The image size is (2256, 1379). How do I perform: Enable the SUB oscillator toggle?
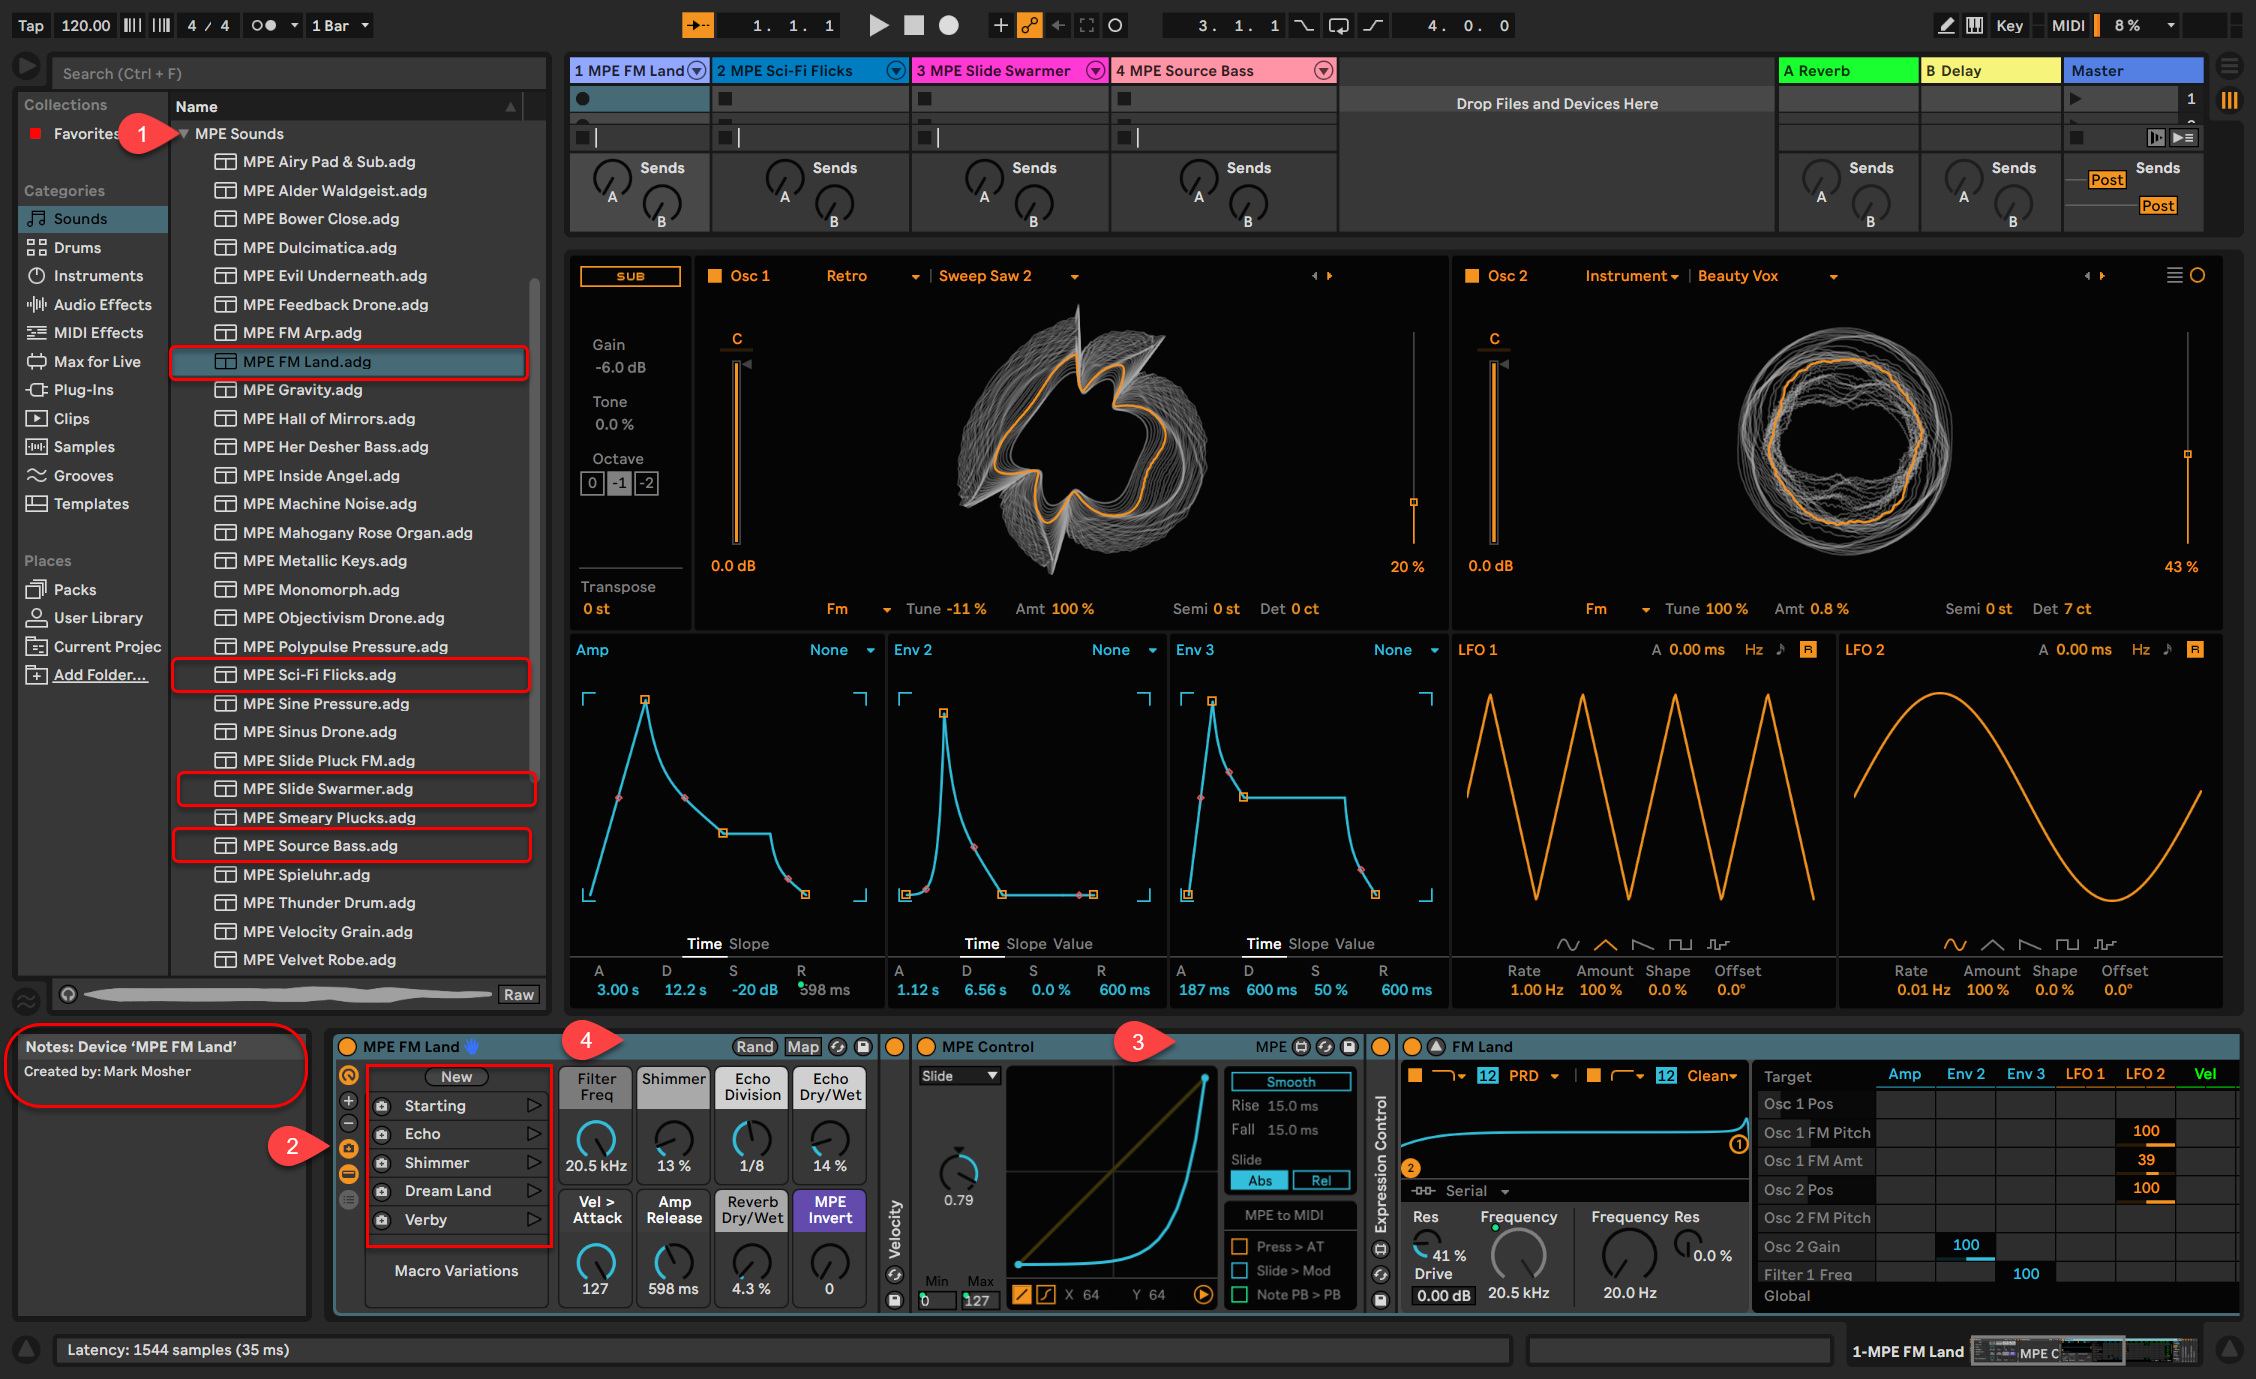[x=630, y=276]
